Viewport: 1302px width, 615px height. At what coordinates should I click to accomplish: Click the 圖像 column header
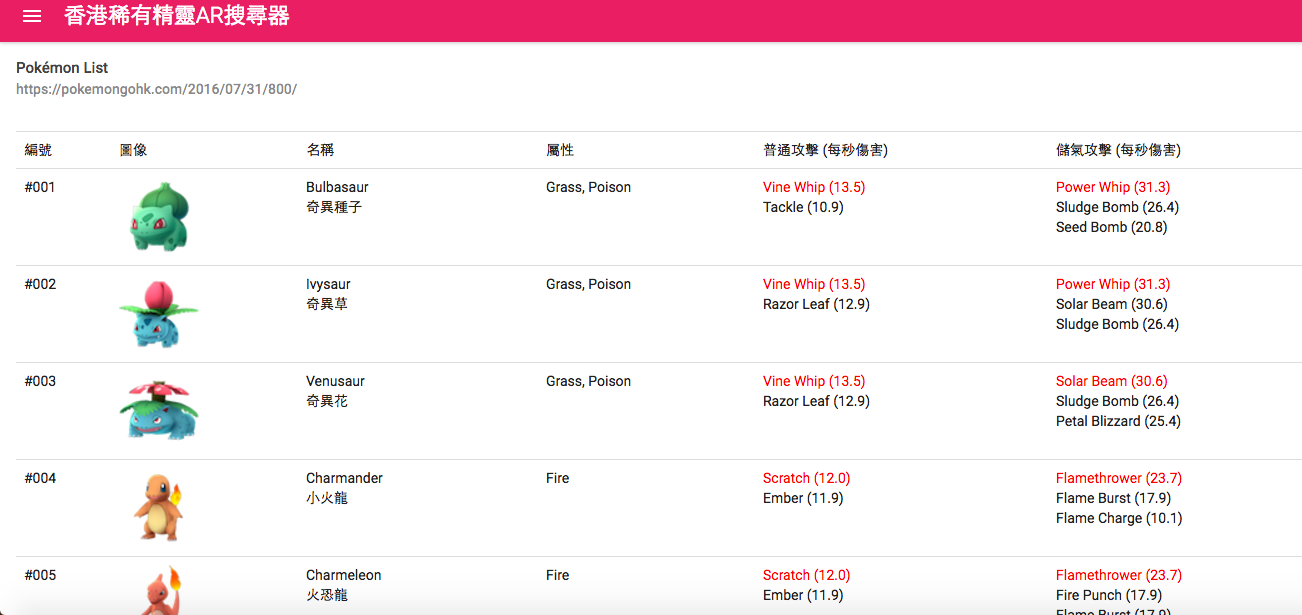pyautogui.click(x=133, y=150)
